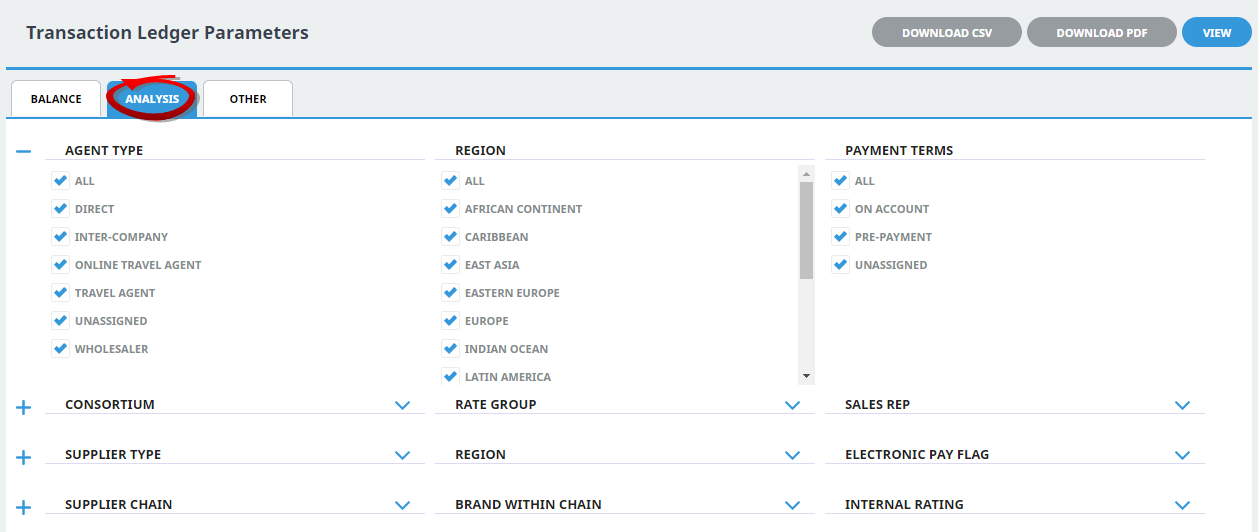1258x532 pixels.
Task: Switch to the Balance tab
Action: 56,99
